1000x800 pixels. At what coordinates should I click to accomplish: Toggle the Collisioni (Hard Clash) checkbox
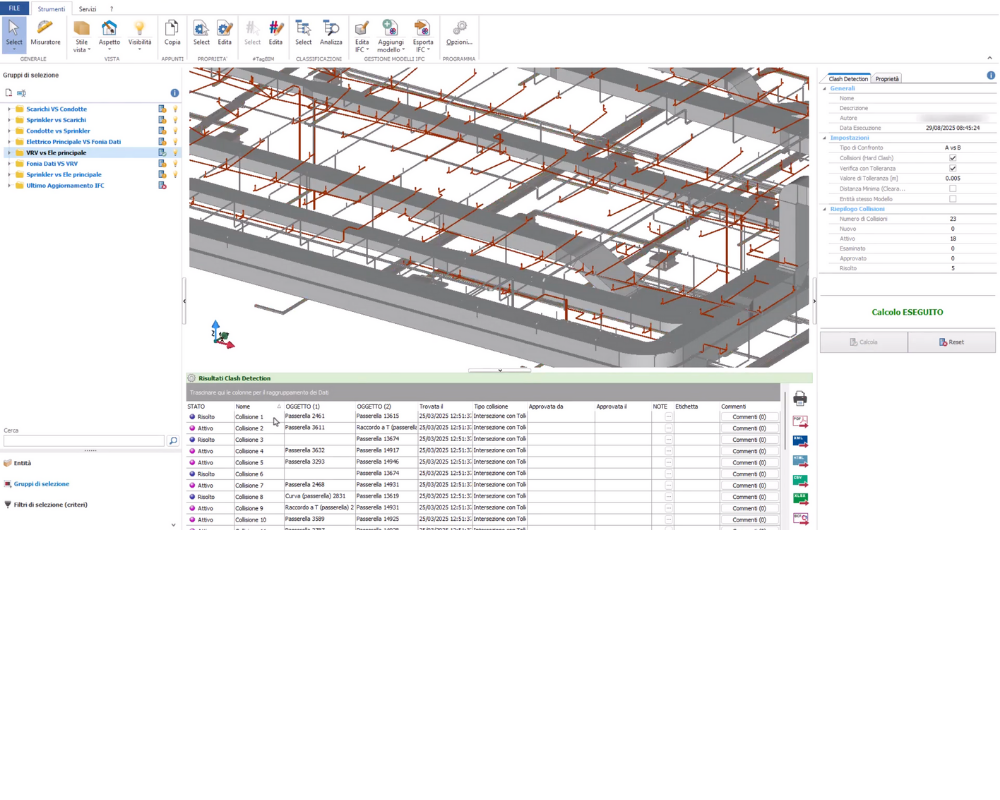coord(953,158)
